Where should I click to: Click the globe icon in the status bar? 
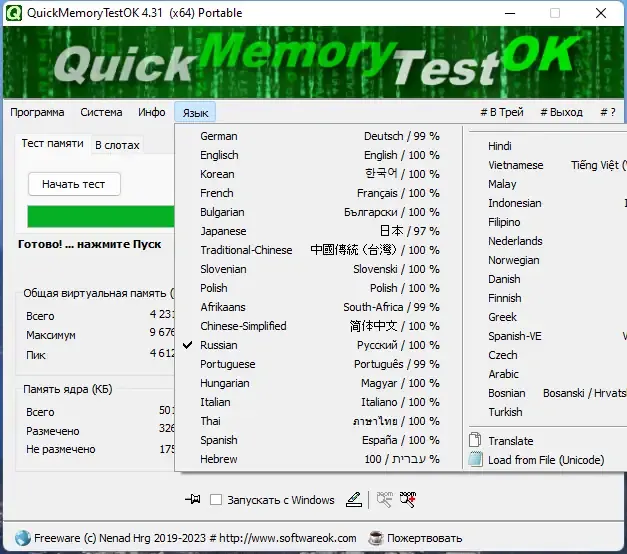pos(23,538)
